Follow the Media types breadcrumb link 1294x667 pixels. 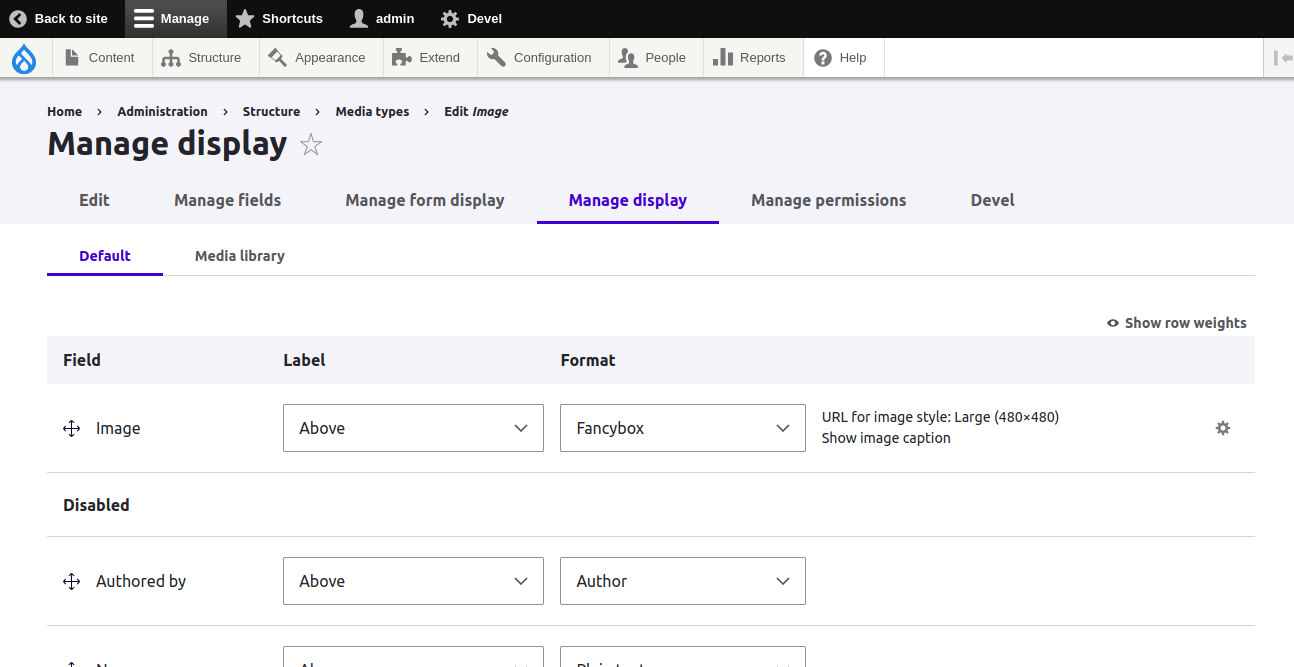(x=372, y=111)
